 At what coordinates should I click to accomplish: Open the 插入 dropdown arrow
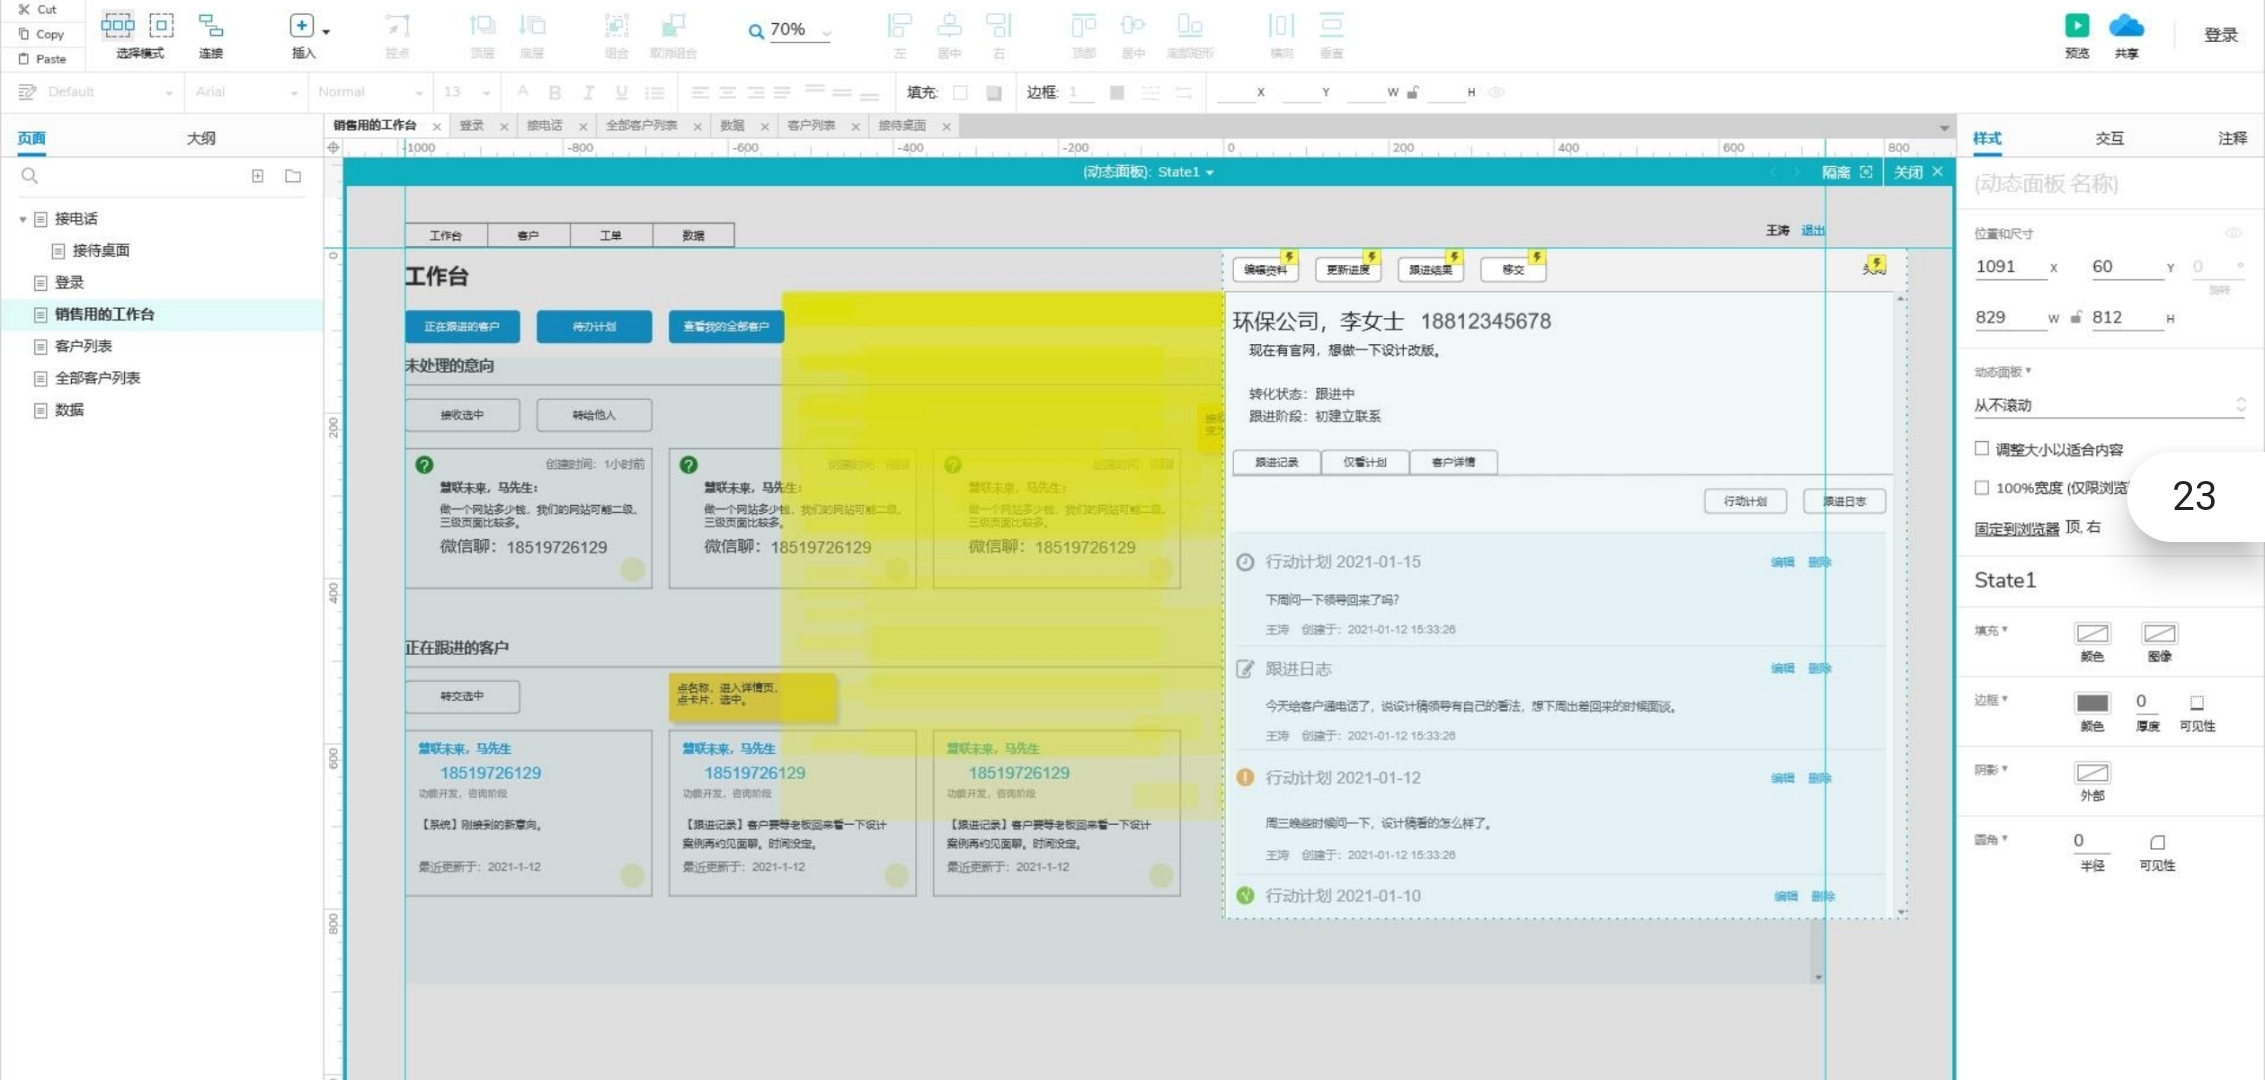click(x=326, y=32)
